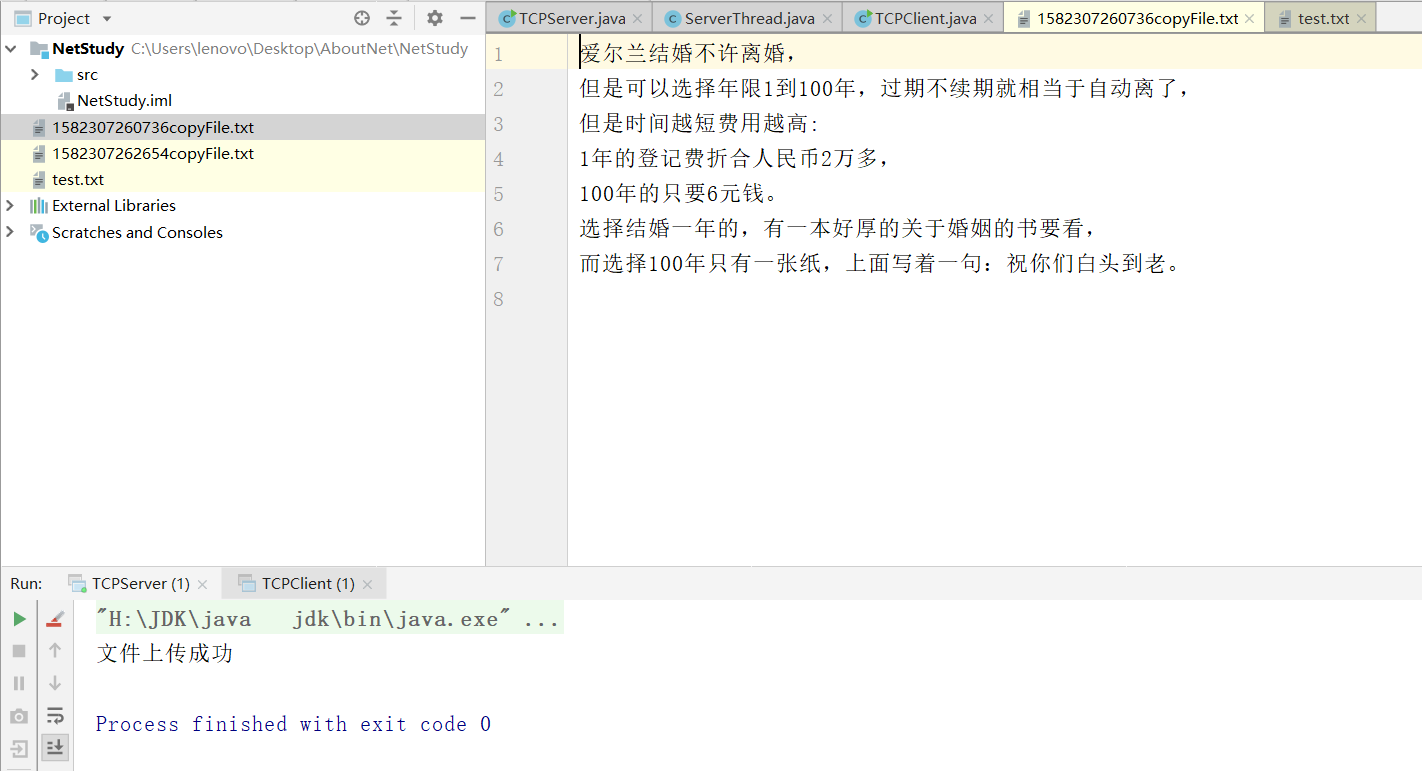Close the TCPServer.java tab
The width and height of the screenshot is (1422, 771).
tap(638, 19)
